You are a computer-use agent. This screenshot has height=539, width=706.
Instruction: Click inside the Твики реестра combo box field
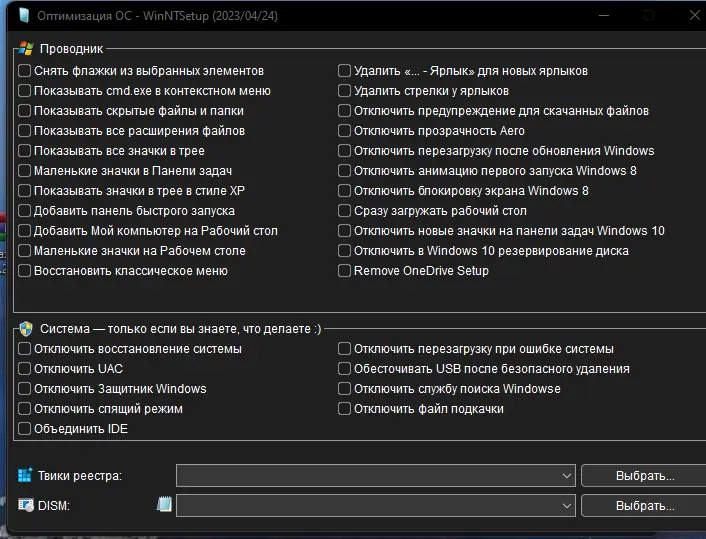tap(376, 476)
